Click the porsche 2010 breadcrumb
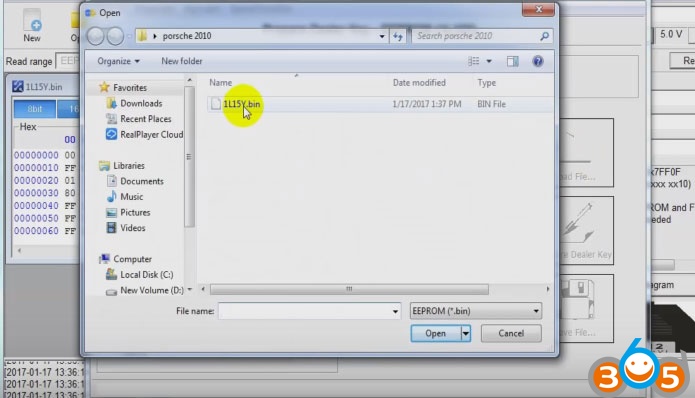The image size is (695, 398). pyautogui.click(x=187, y=36)
